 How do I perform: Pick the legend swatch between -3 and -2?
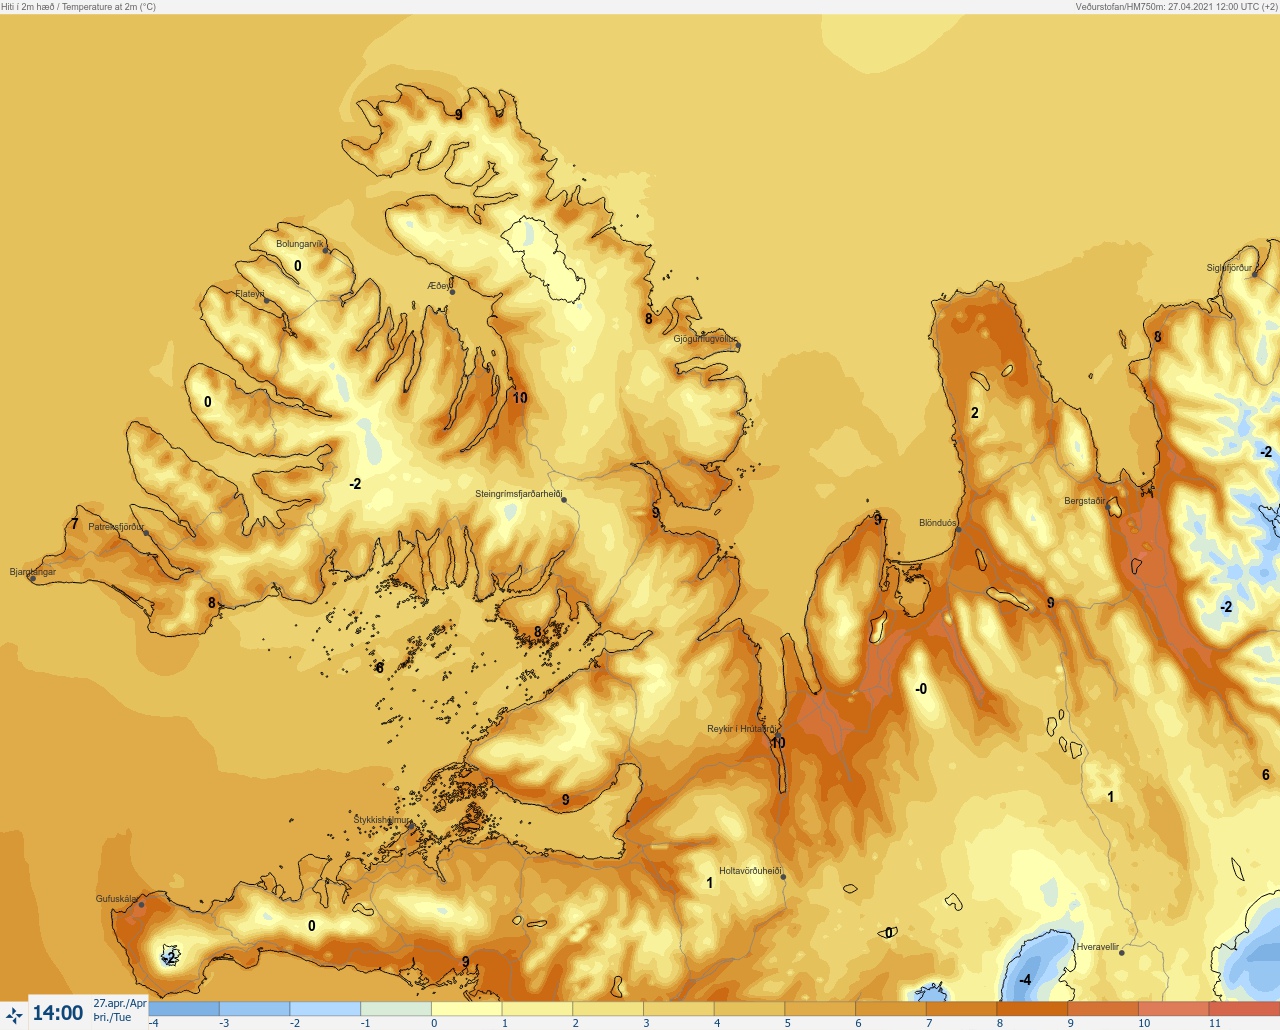click(254, 1009)
